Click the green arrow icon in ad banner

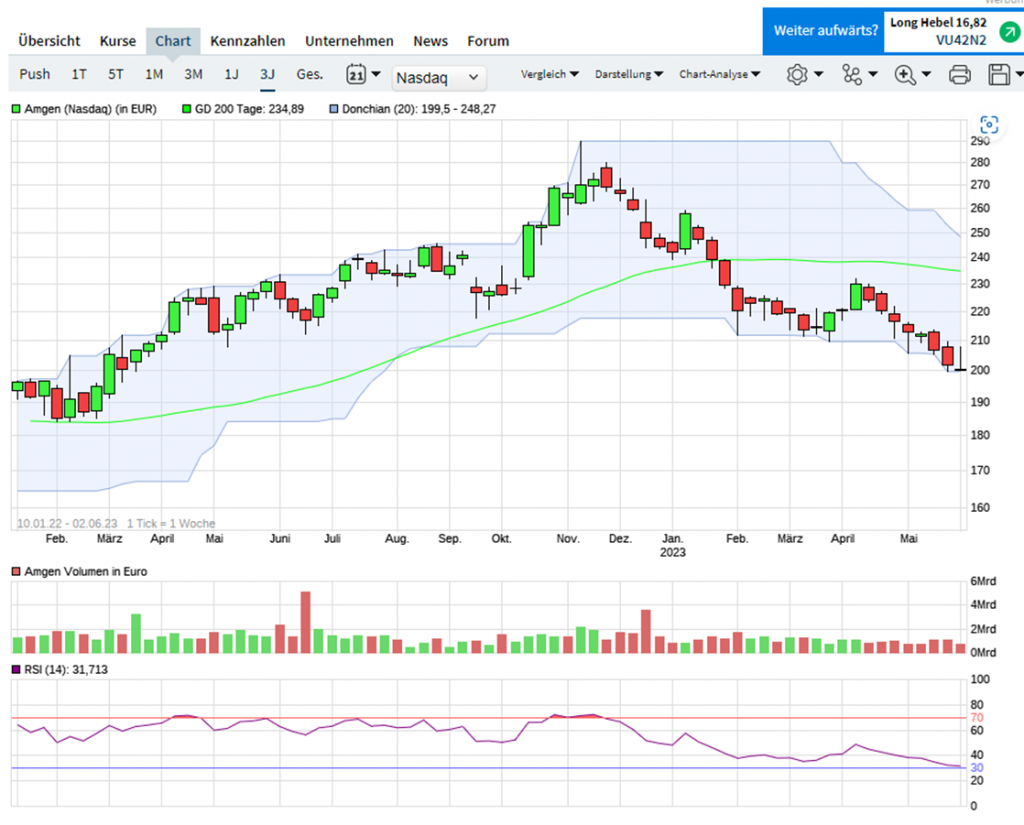1005,32
